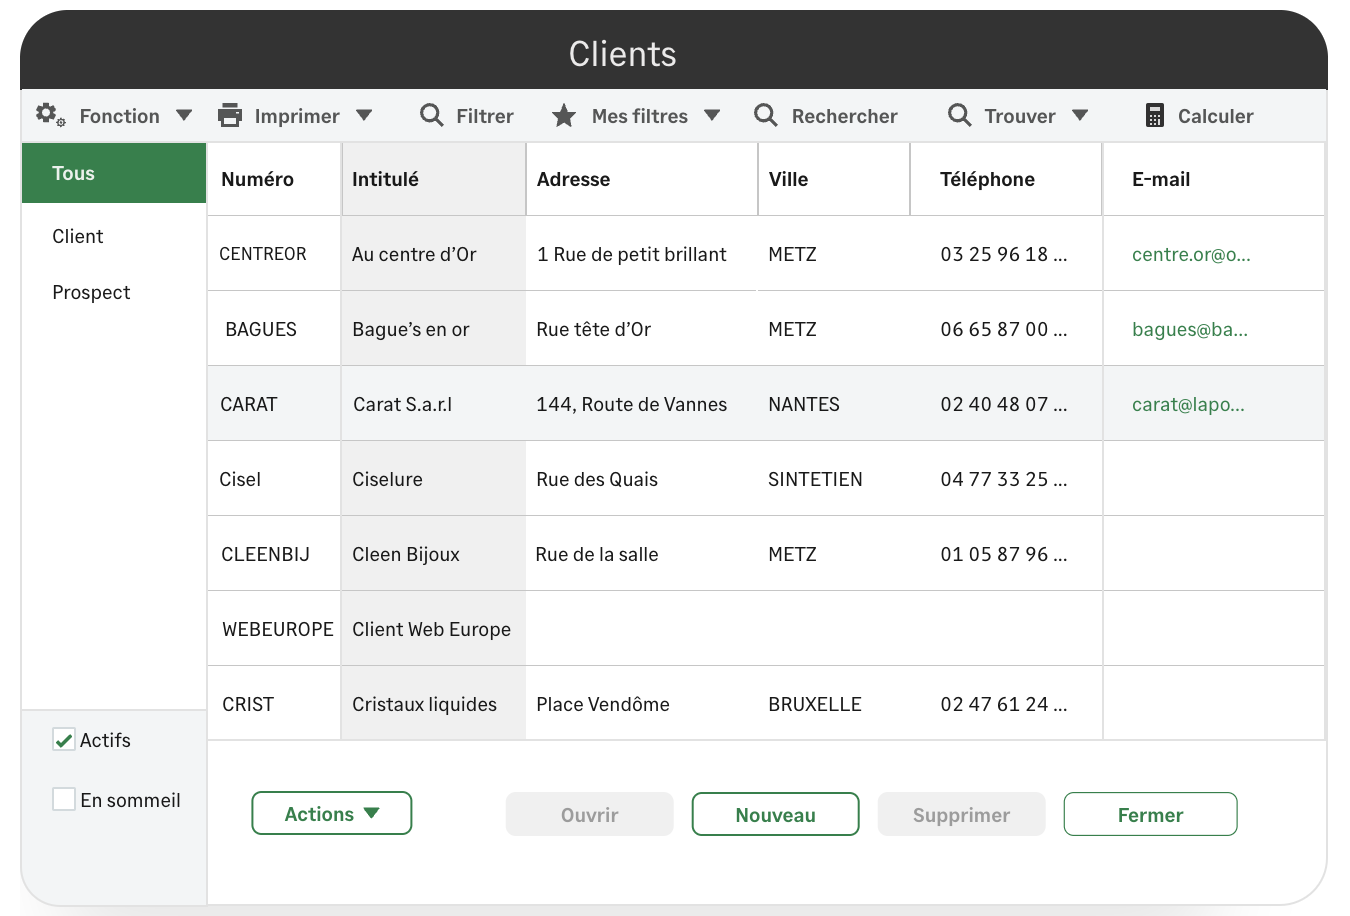Image resolution: width=1350 pixels, height=916 pixels.
Task: Sort by Adresse column header
Action: tap(642, 179)
